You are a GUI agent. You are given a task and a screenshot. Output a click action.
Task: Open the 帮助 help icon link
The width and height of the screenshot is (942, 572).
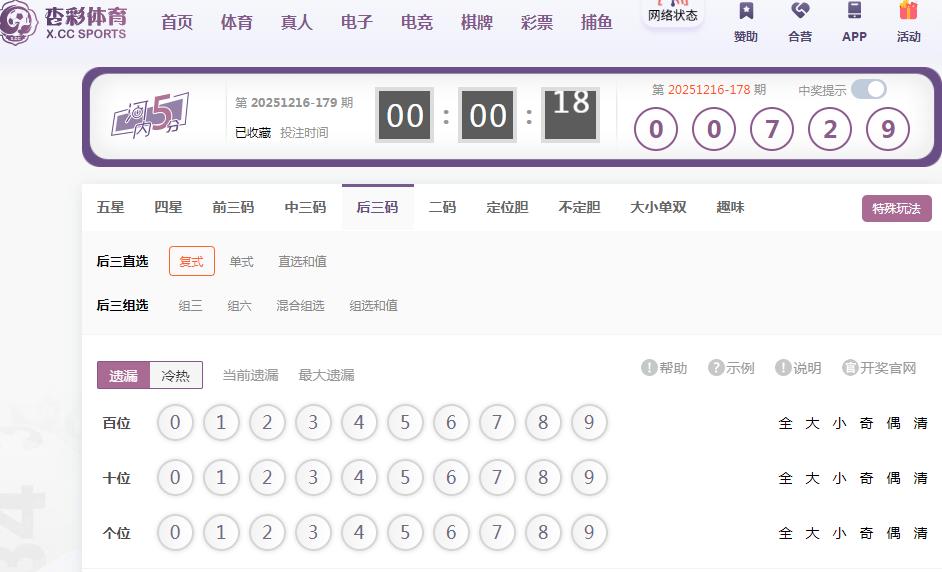click(664, 368)
